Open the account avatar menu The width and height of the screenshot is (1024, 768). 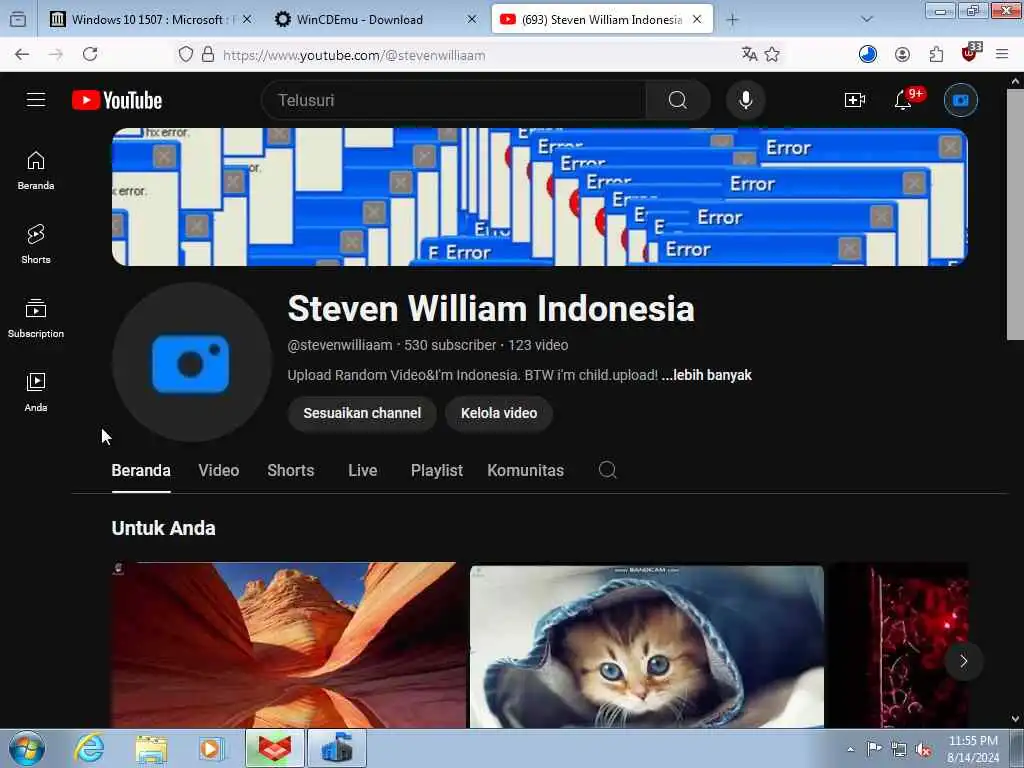(961, 100)
